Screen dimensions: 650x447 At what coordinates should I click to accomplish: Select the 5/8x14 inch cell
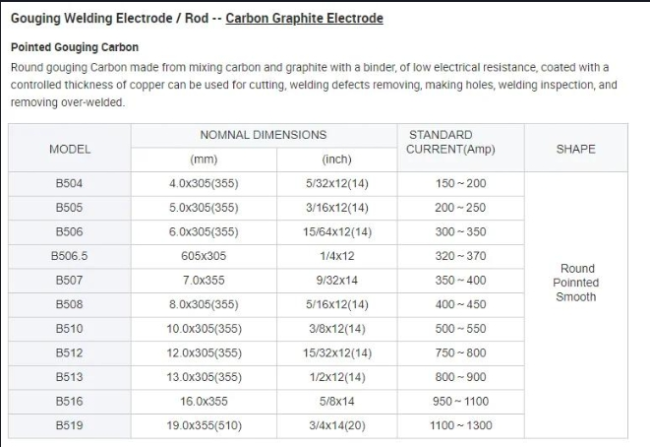[337, 401]
